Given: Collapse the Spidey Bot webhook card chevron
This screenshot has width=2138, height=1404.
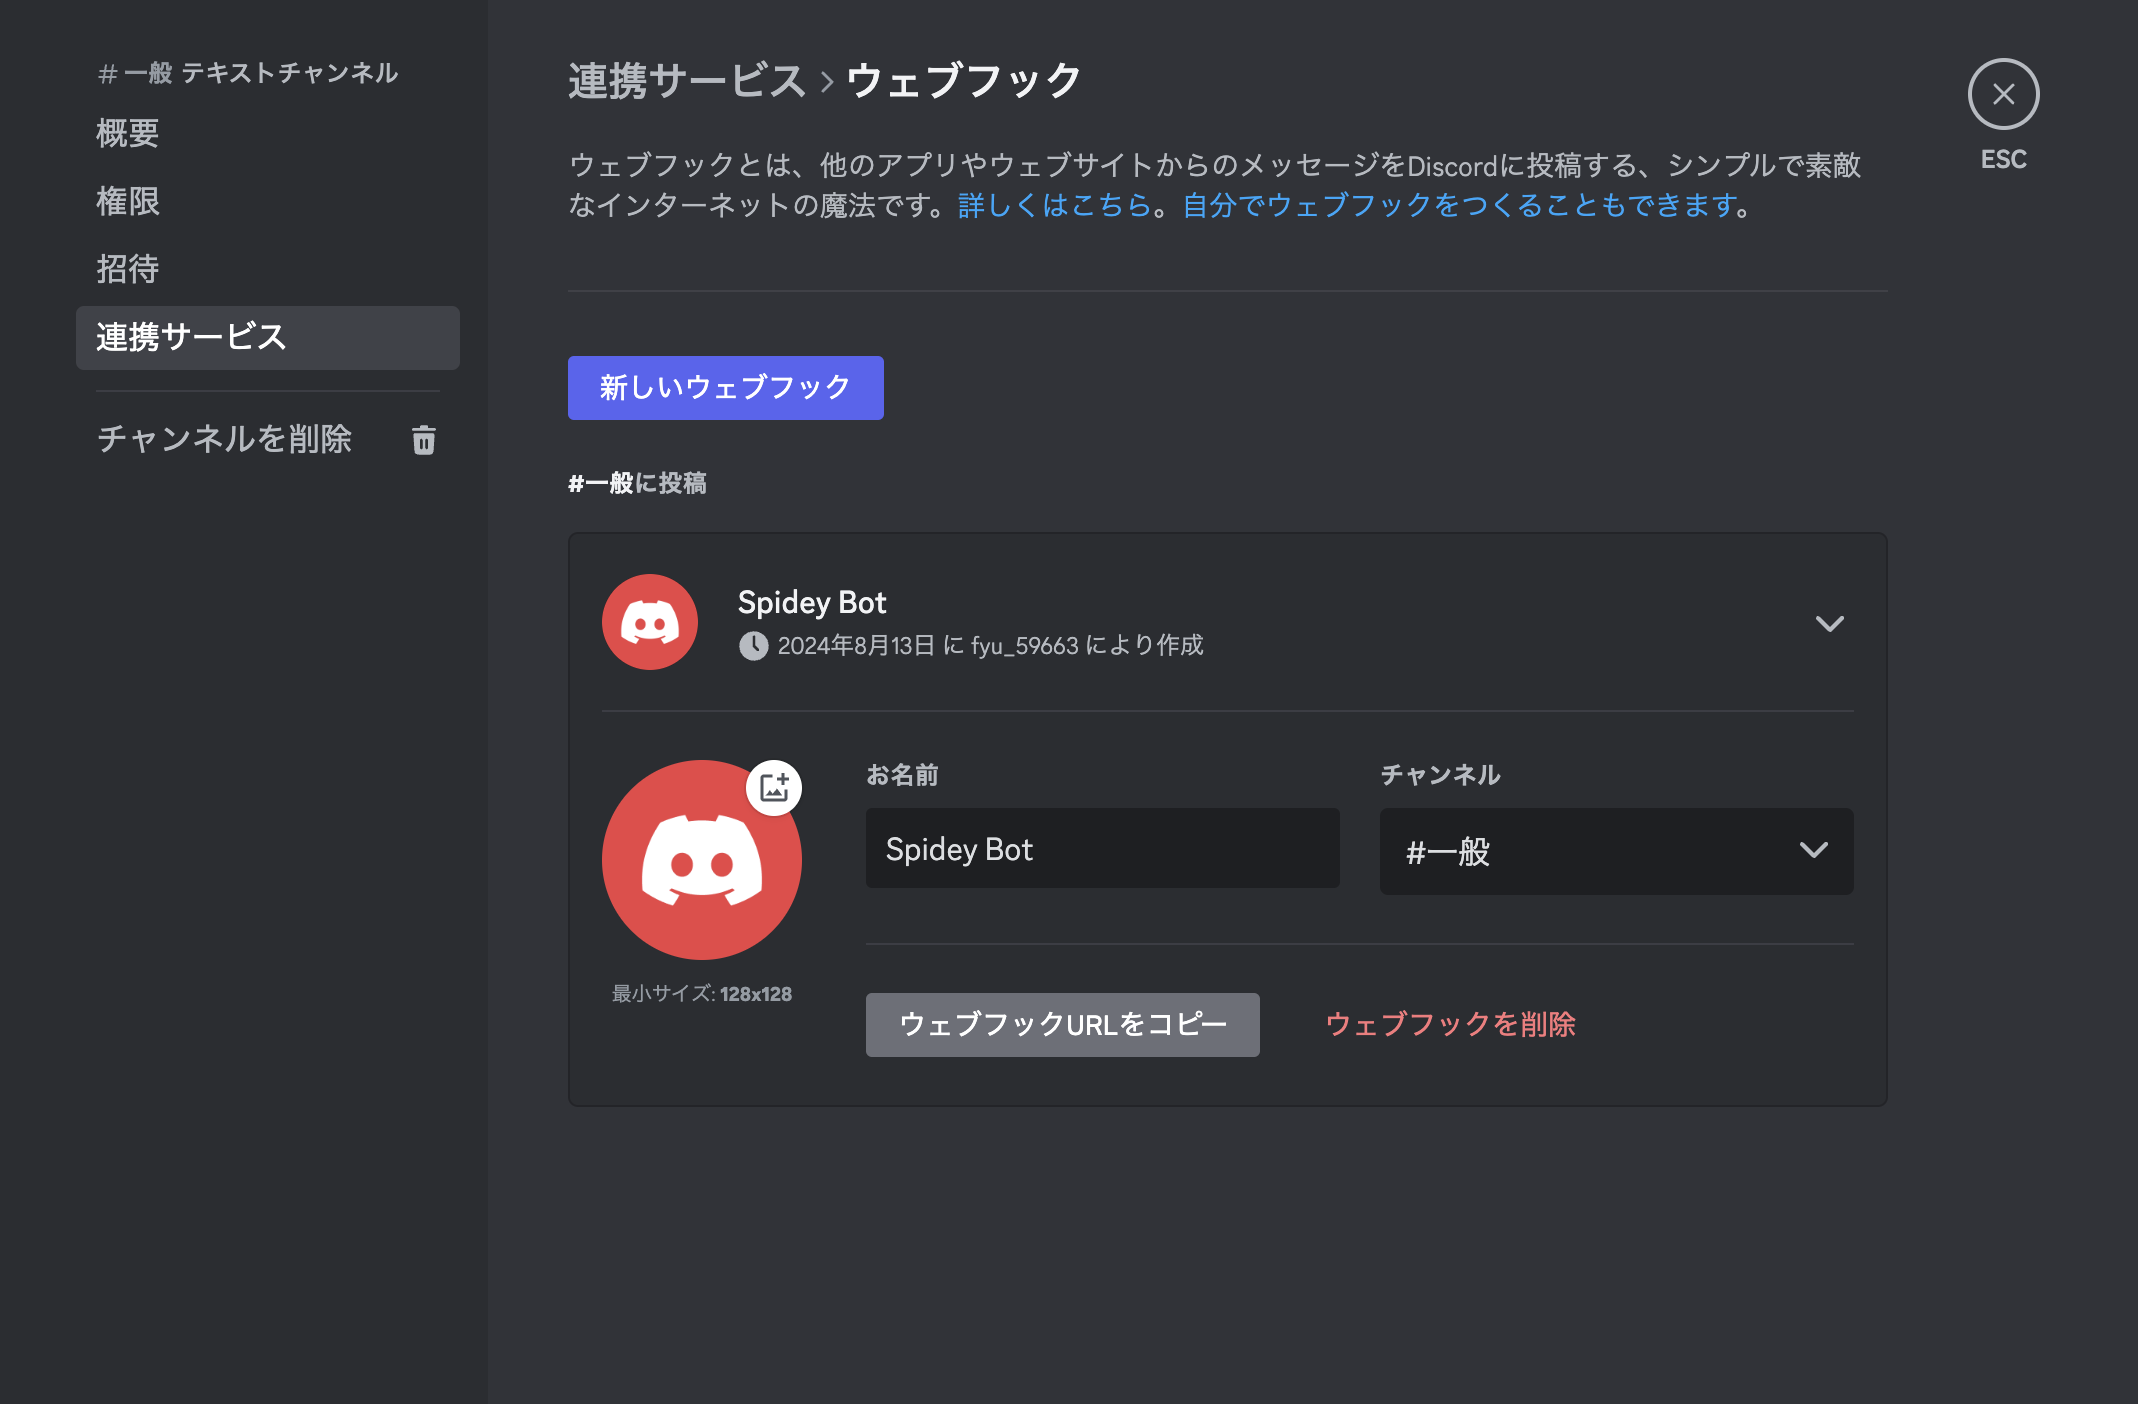Looking at the screenshot, I should click(1831, 623).
